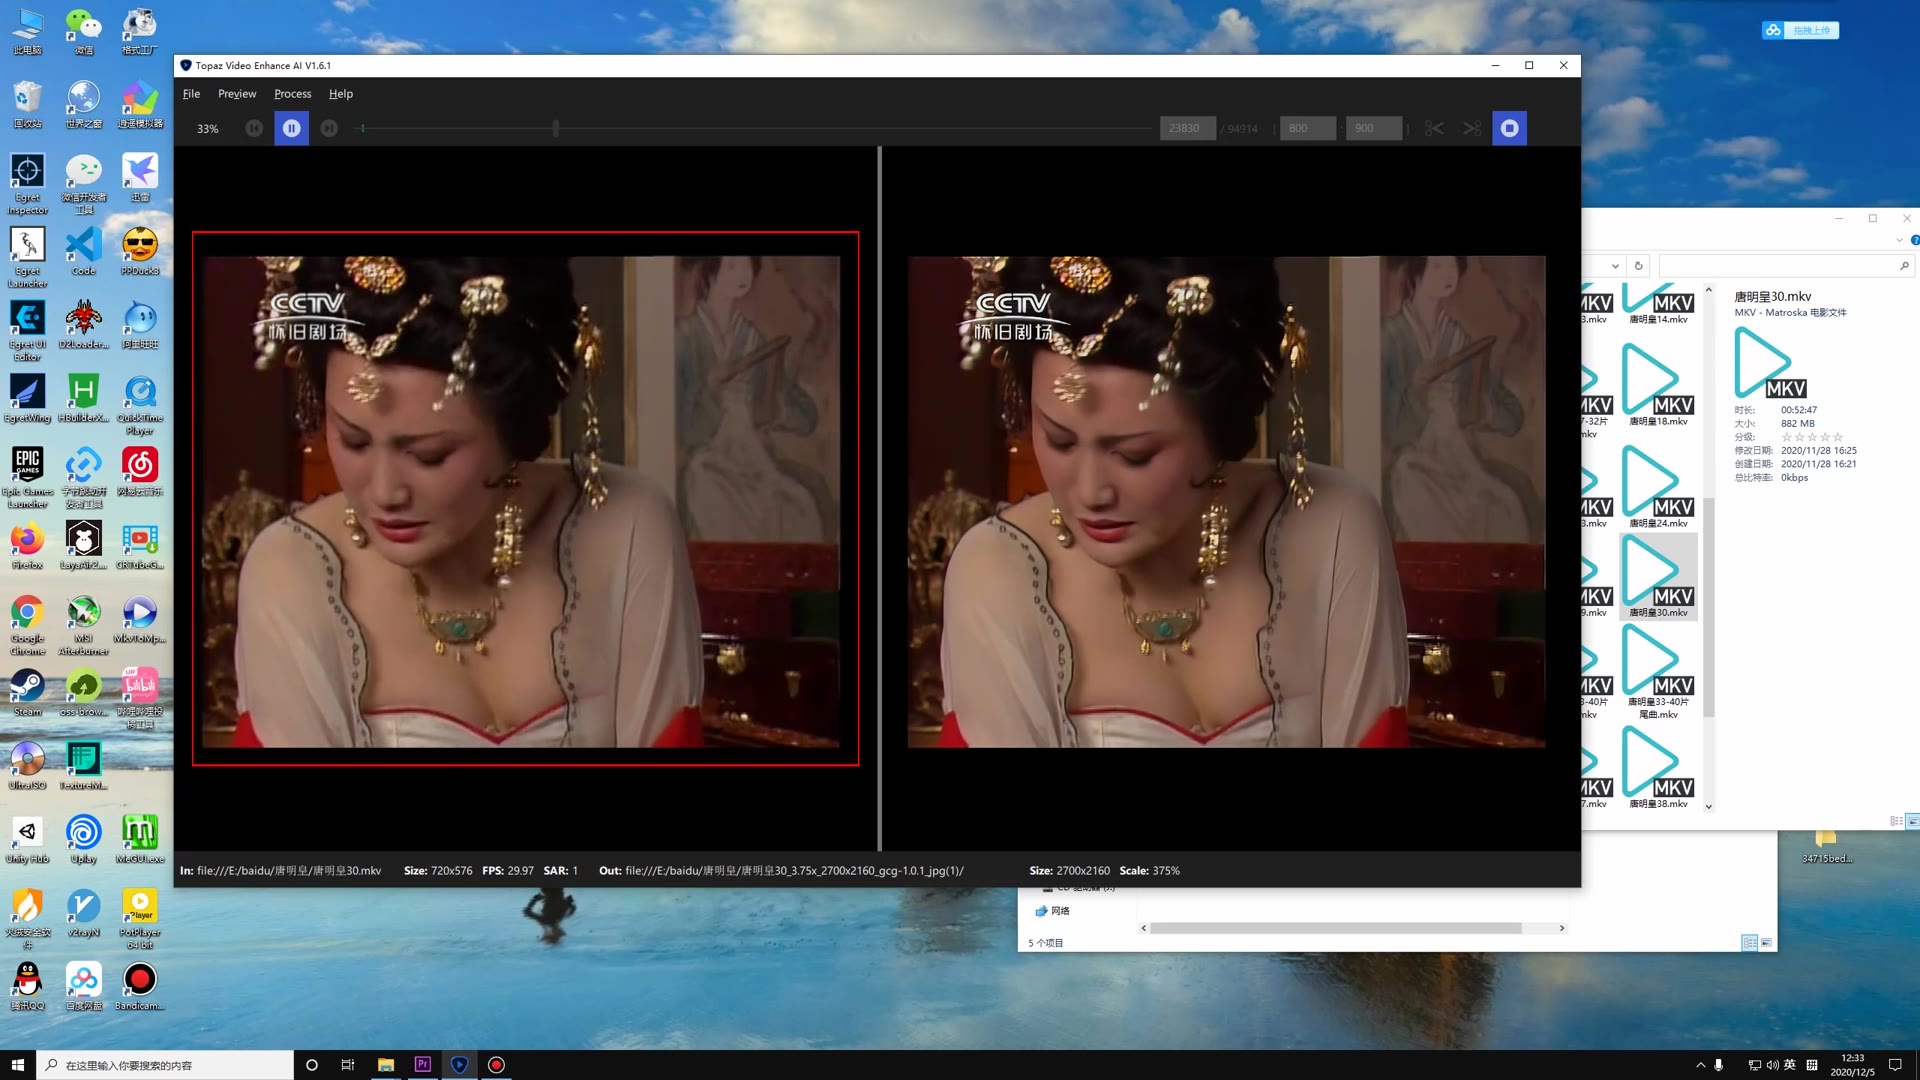Click the start frame field showing 800

1307,128
